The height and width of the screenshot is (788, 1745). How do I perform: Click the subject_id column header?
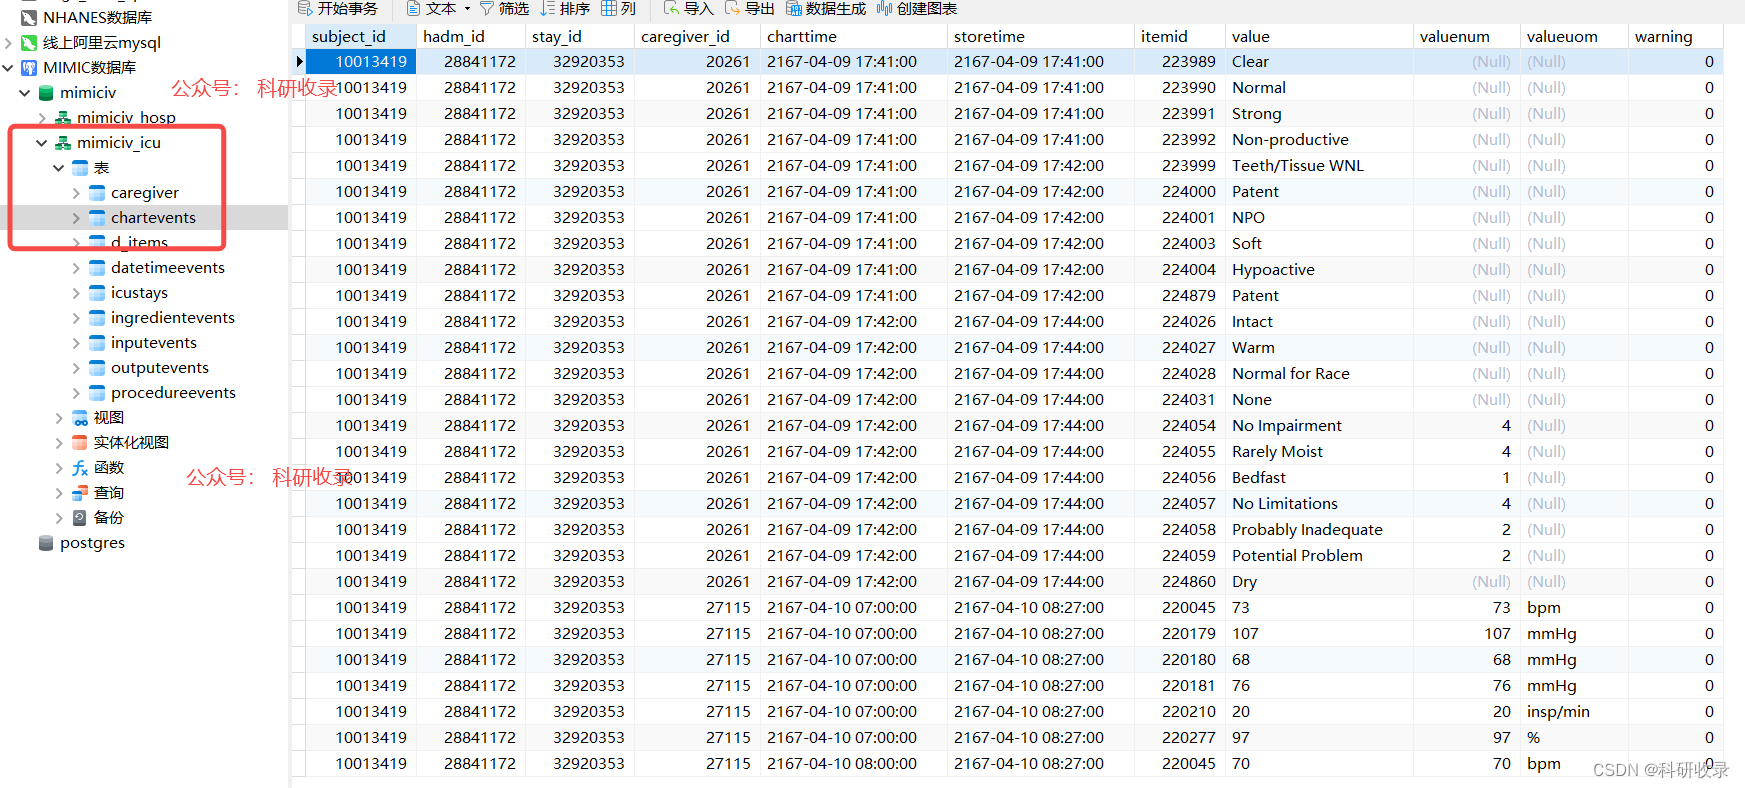[360, 36]
